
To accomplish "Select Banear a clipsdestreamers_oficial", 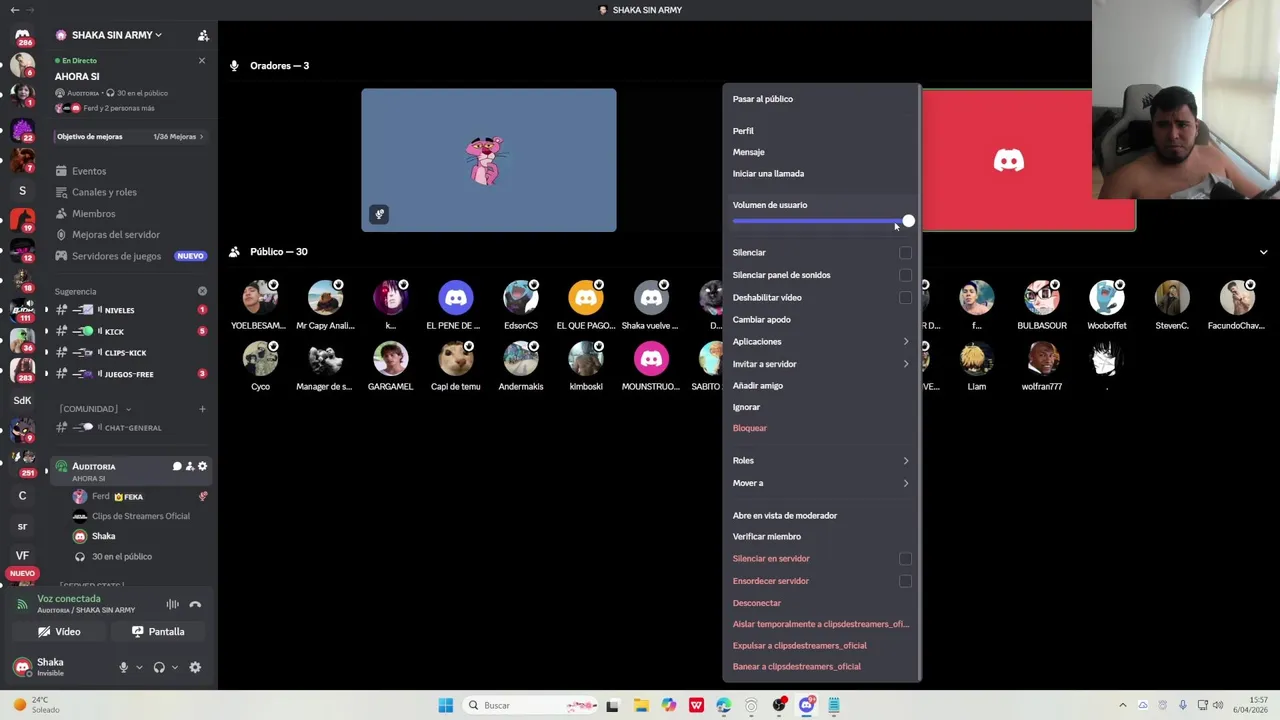I will coord(797,666).
